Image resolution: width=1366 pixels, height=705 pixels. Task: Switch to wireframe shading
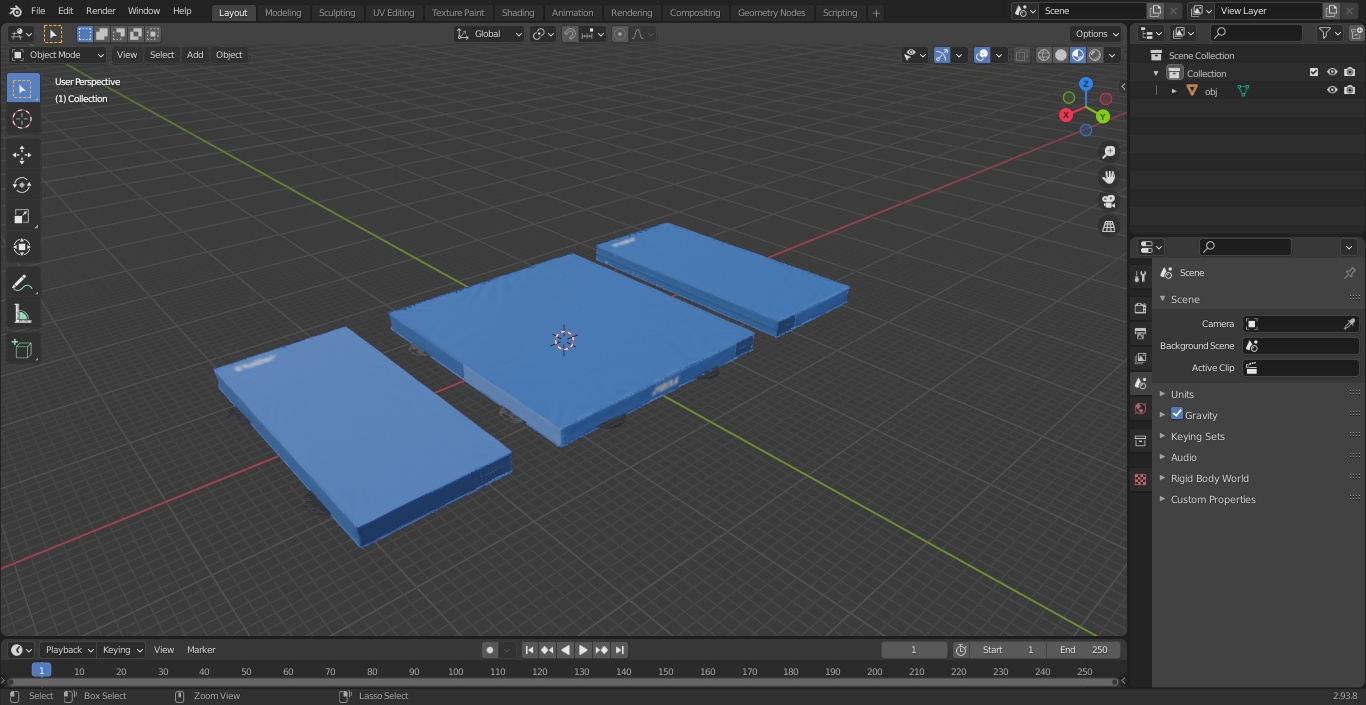pyautogui.click(x=1044, y=55)
